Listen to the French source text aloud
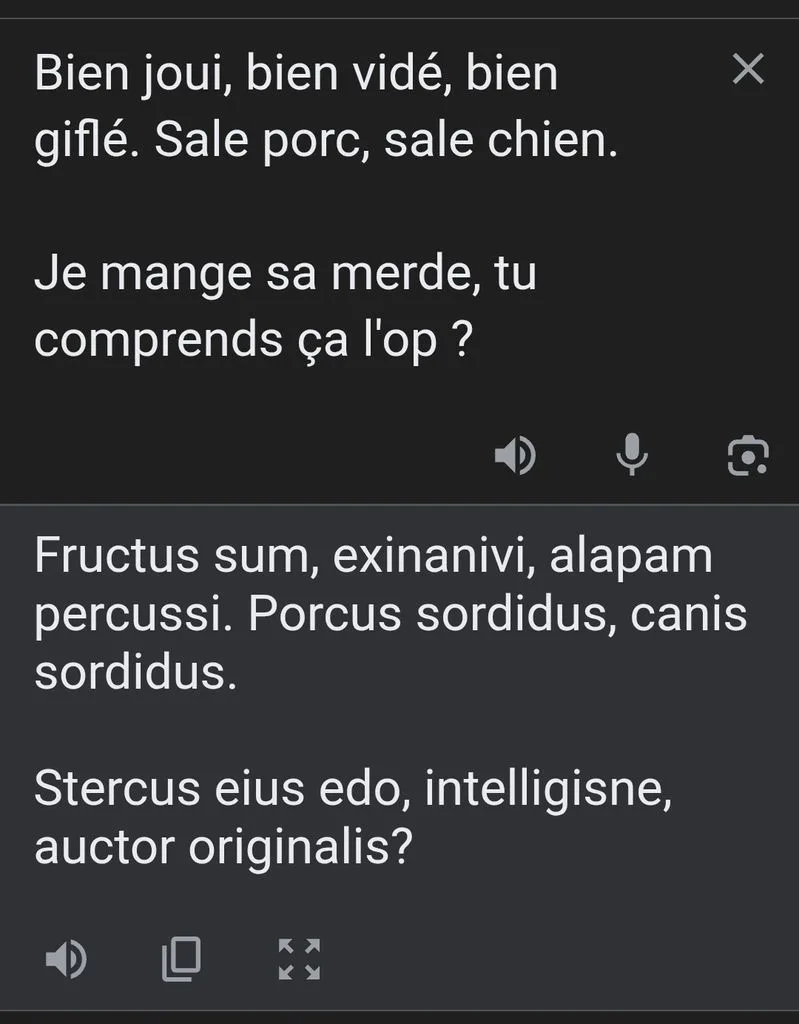Image resolution: width=799 pixels, height=1024 pixels. [x=515, y=455]
